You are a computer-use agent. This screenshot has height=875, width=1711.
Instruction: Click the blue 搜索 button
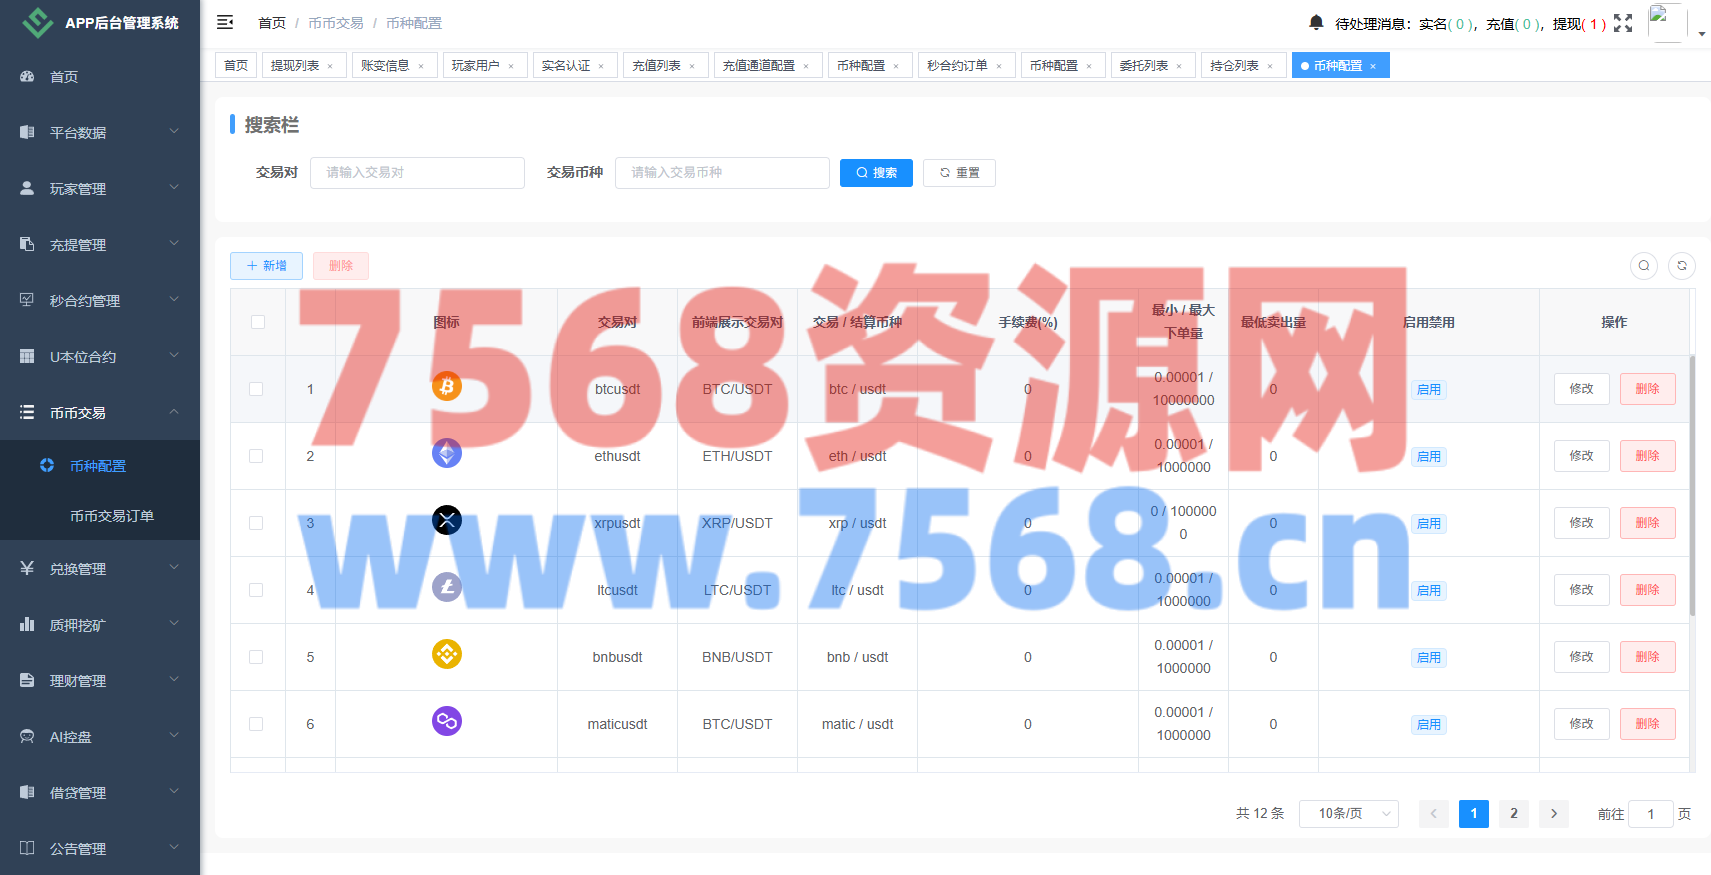876,173
